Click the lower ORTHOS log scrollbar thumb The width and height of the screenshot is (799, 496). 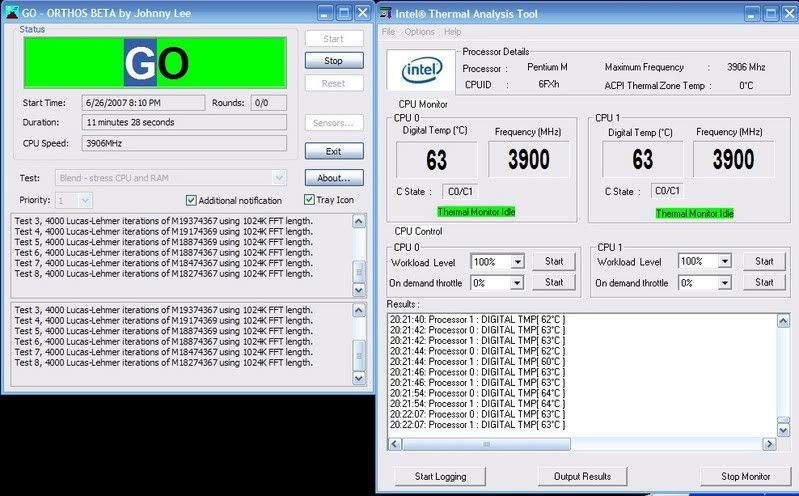359,355
